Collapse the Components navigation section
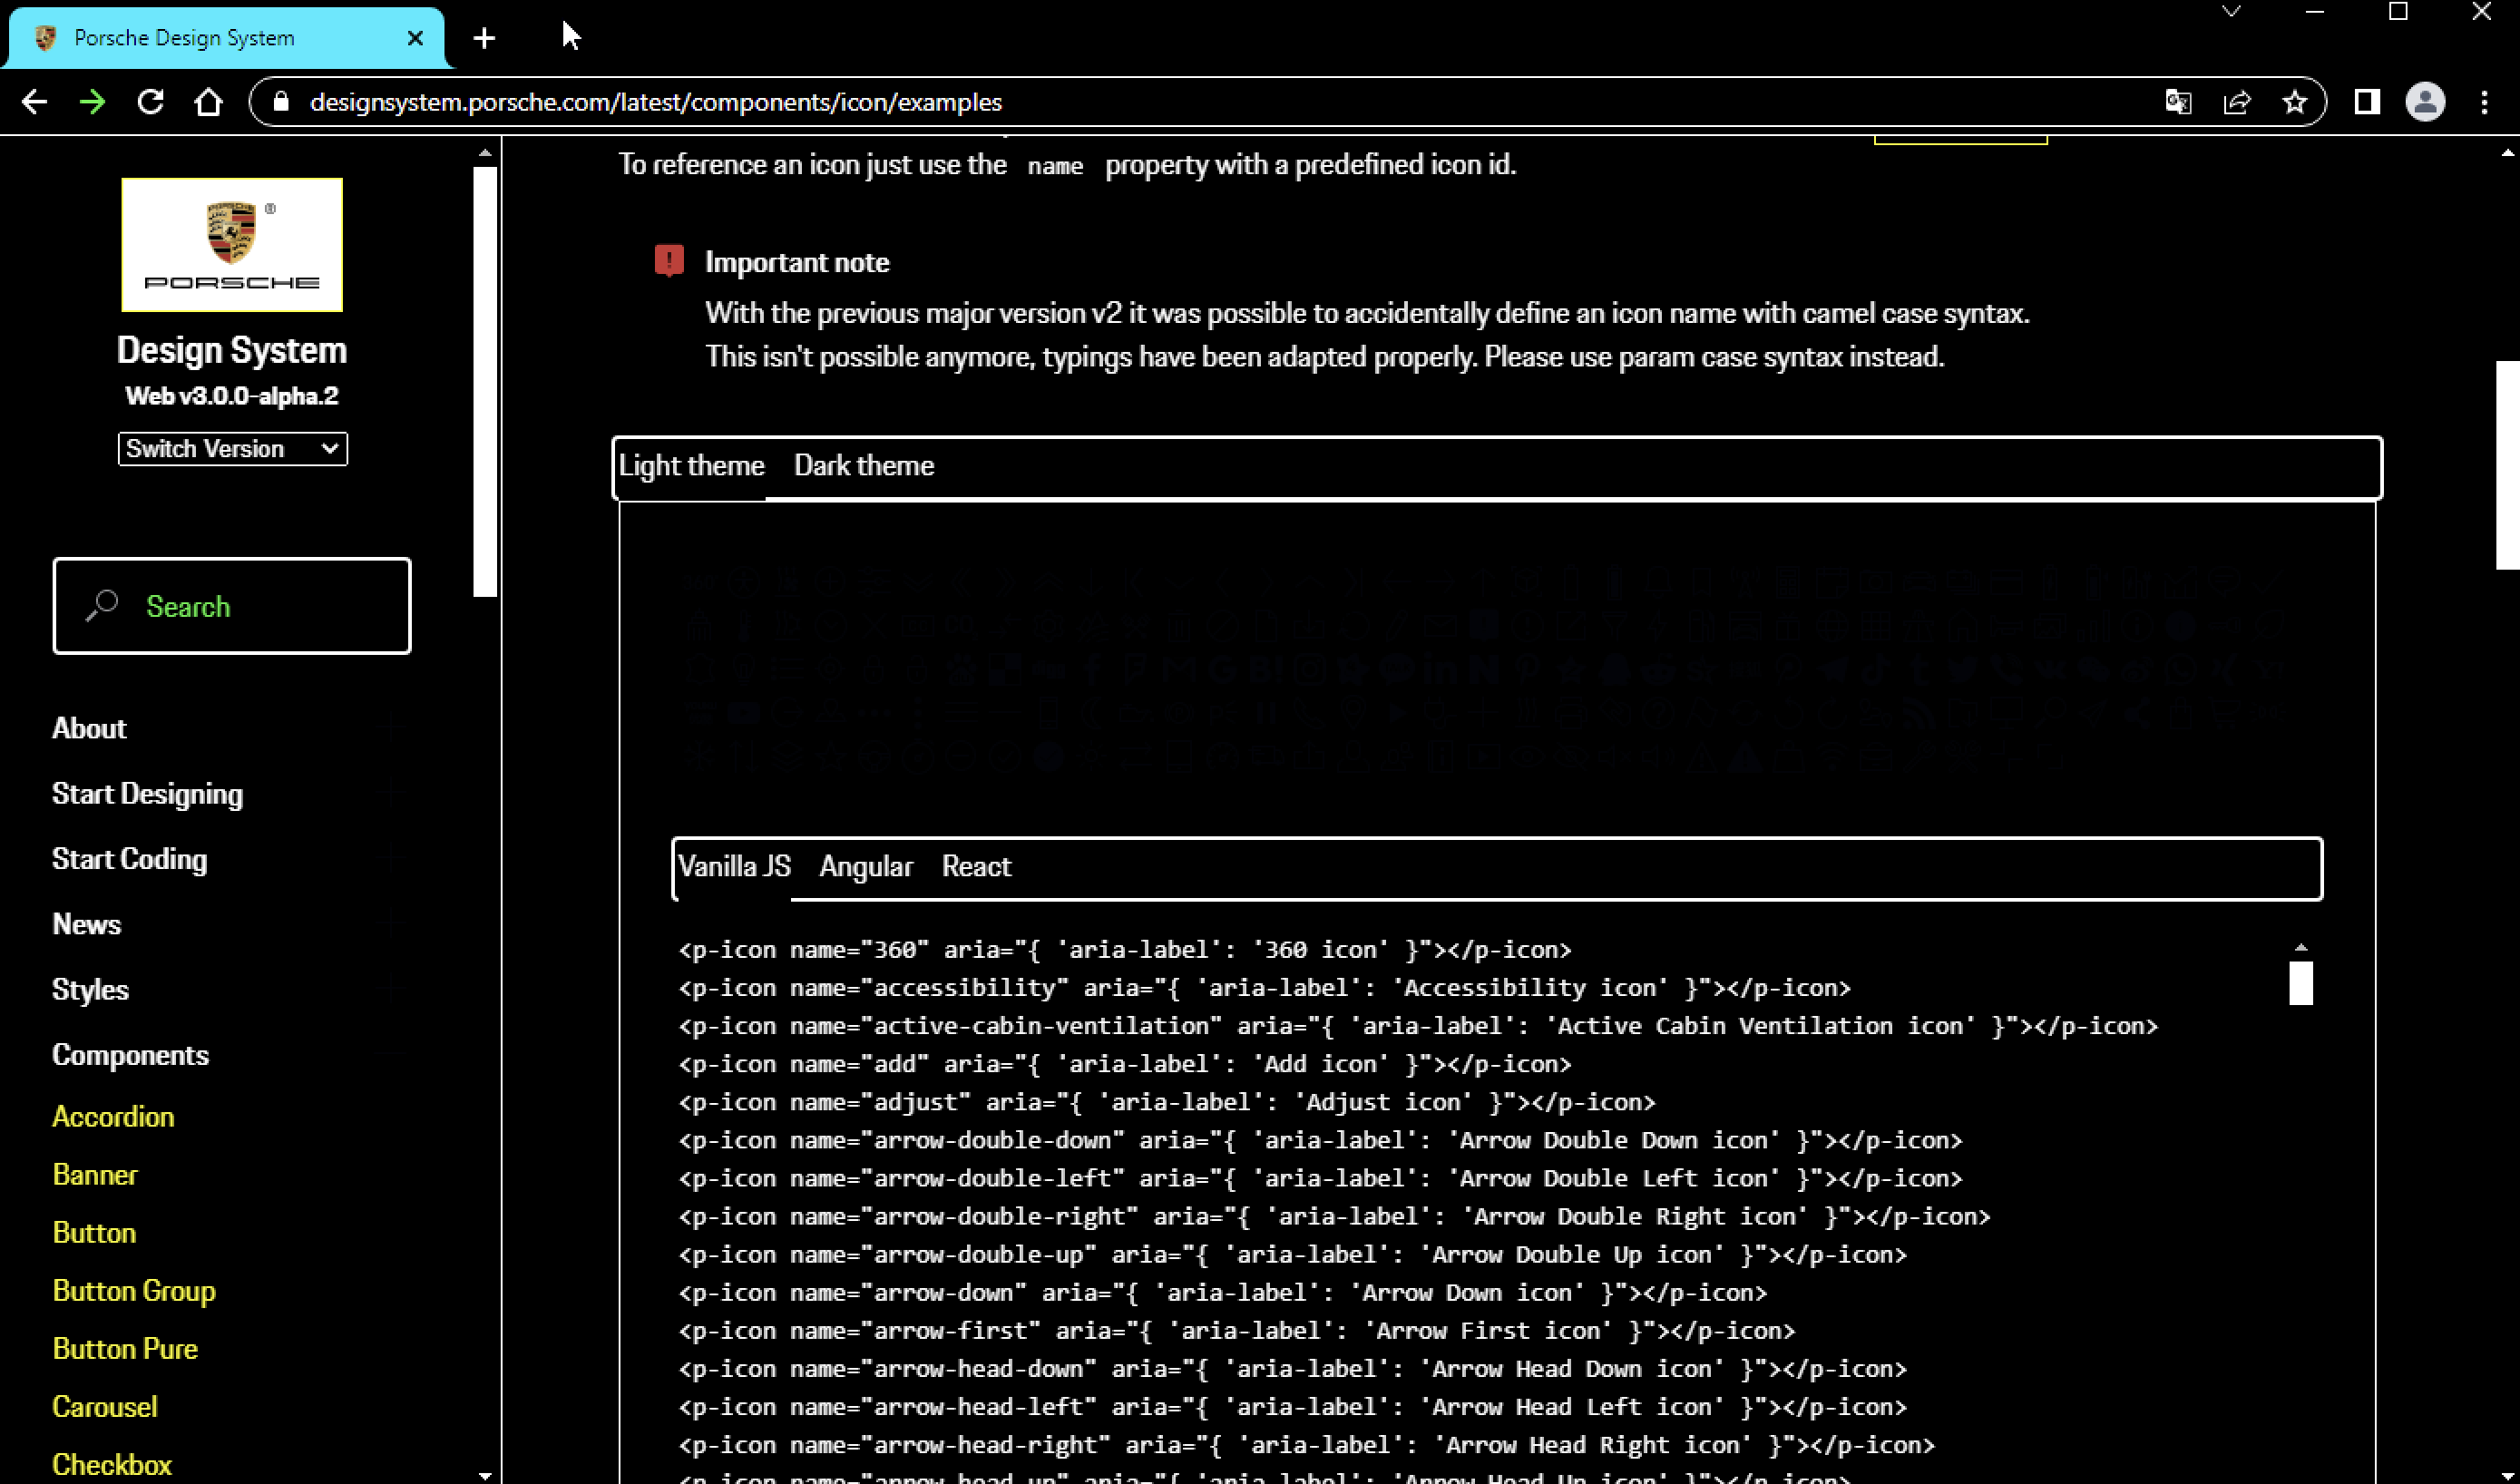Image resolution: width=2520 pixels, height=1484 pixels. (x=131, y=1055)
